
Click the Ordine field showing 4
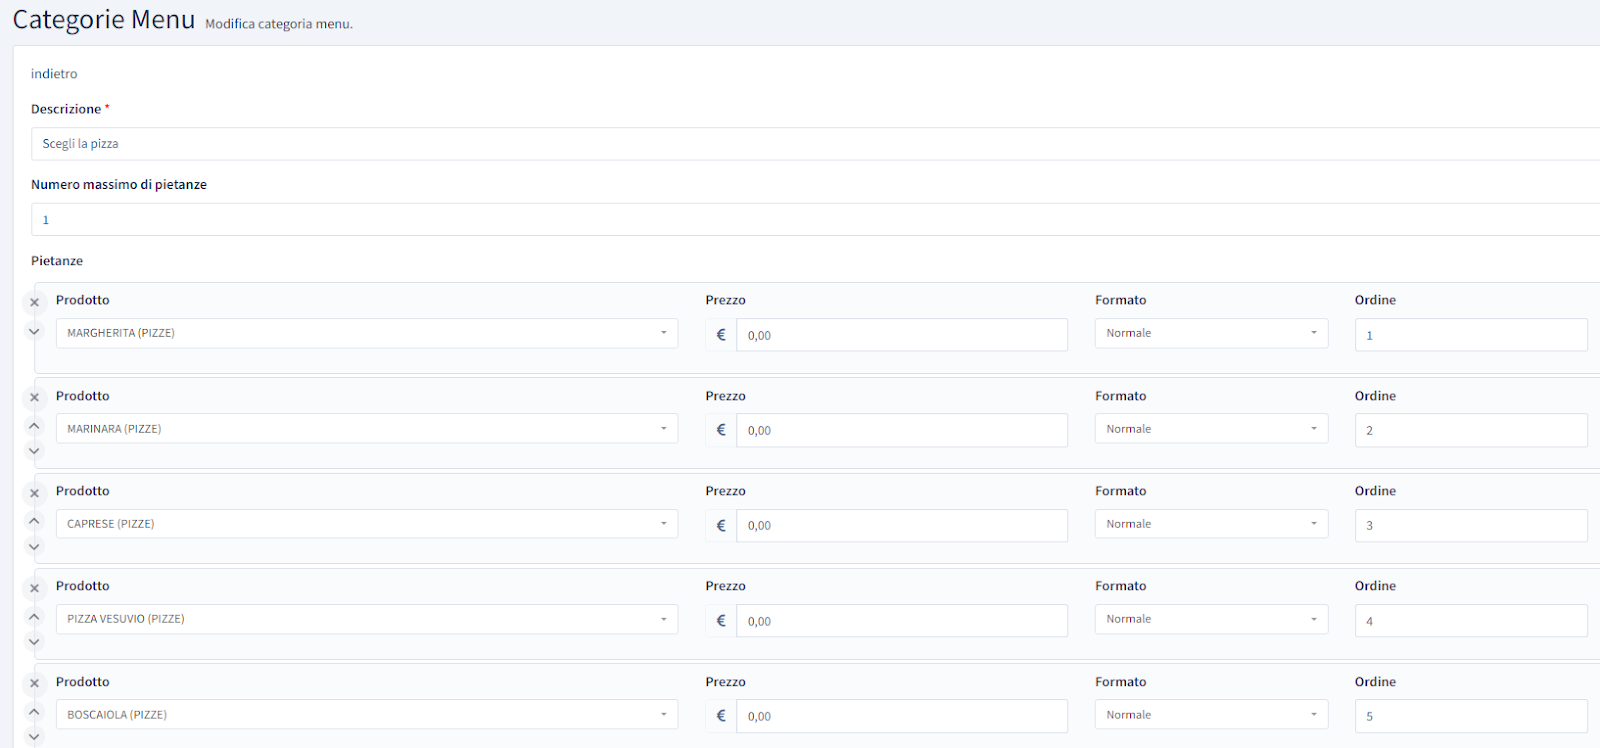1471,621
